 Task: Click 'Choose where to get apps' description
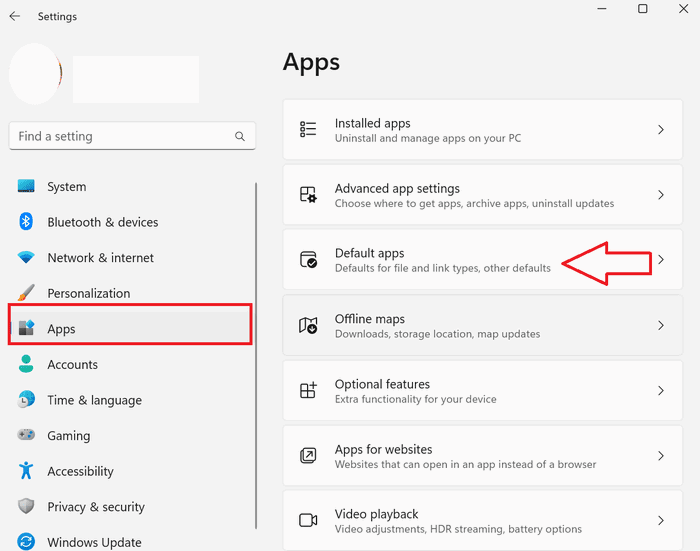[x=475, y=204]
